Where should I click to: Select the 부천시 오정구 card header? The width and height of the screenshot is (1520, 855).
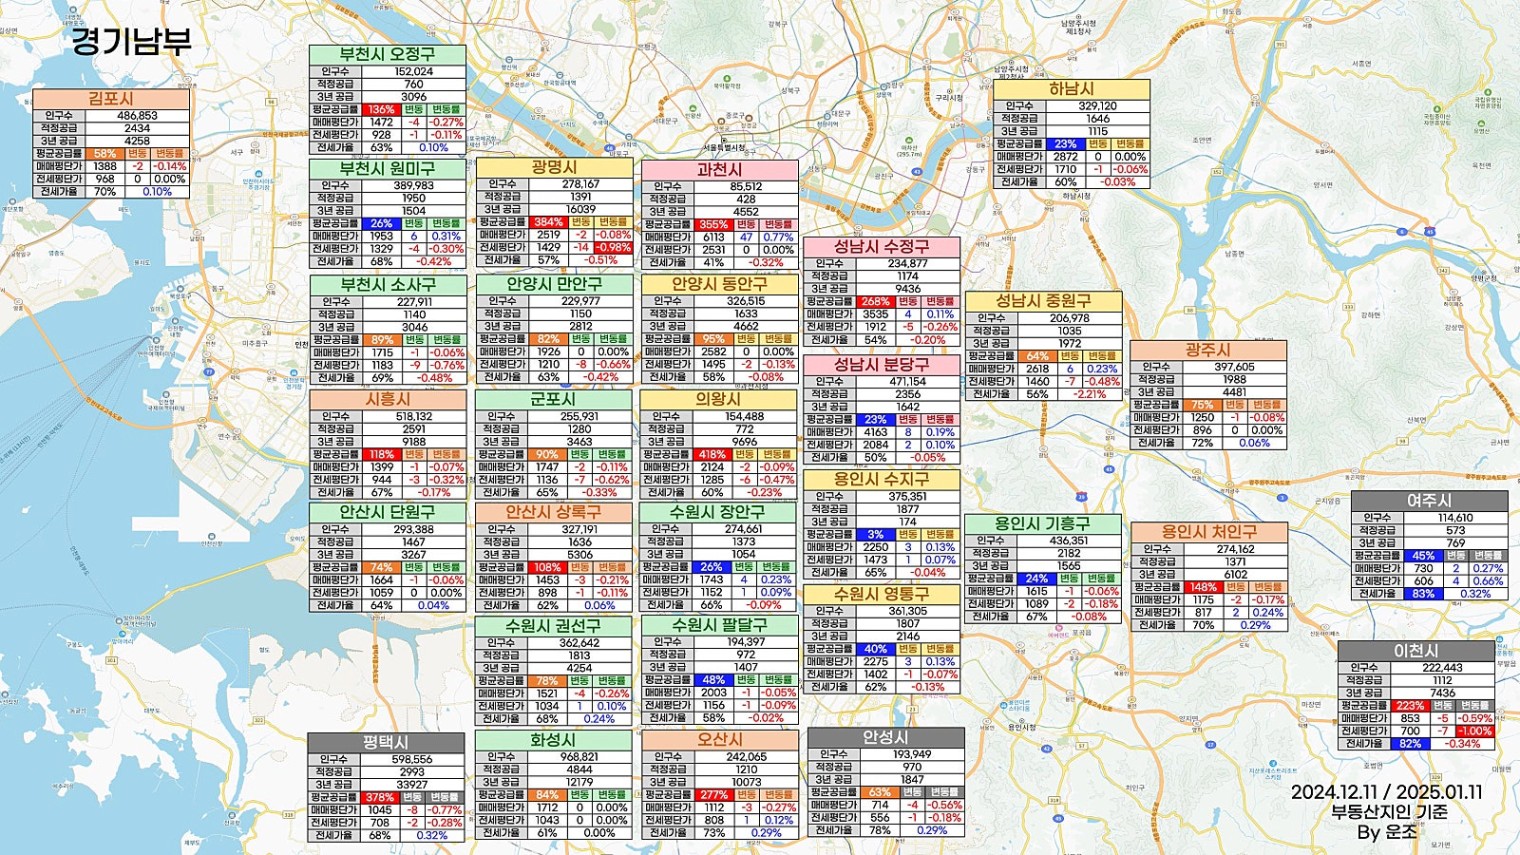point(387,55)
